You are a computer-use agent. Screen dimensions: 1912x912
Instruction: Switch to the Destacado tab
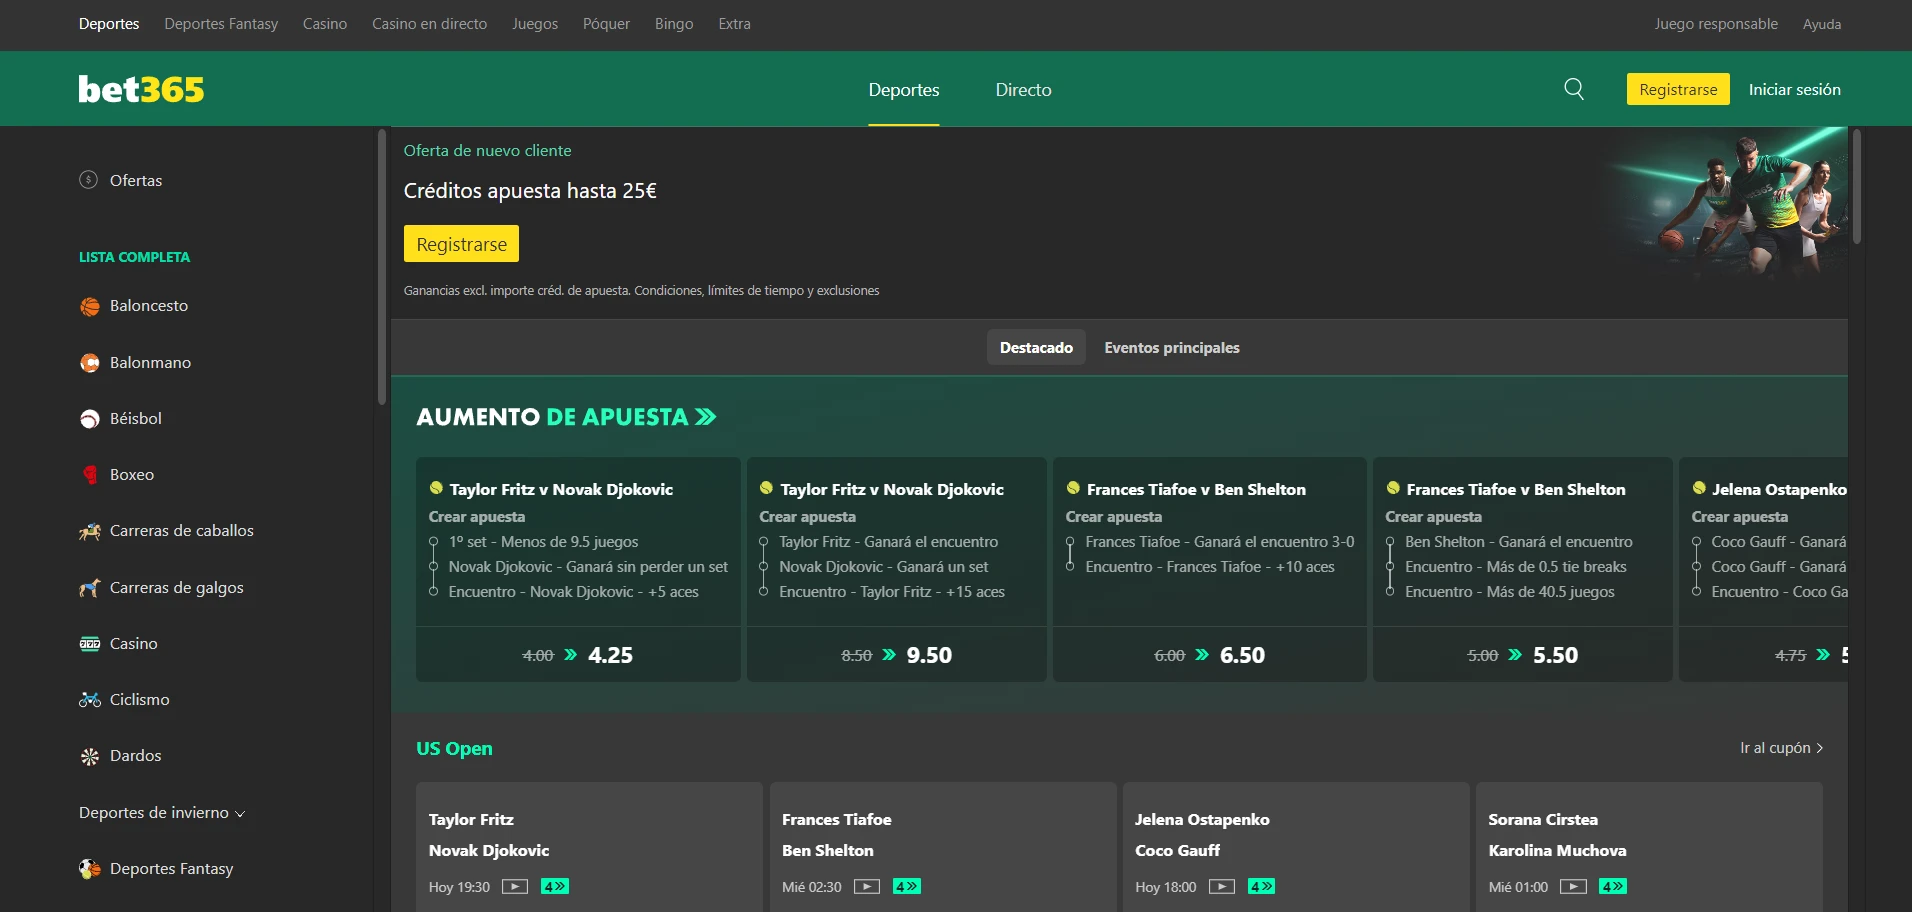pos(1036,347)
